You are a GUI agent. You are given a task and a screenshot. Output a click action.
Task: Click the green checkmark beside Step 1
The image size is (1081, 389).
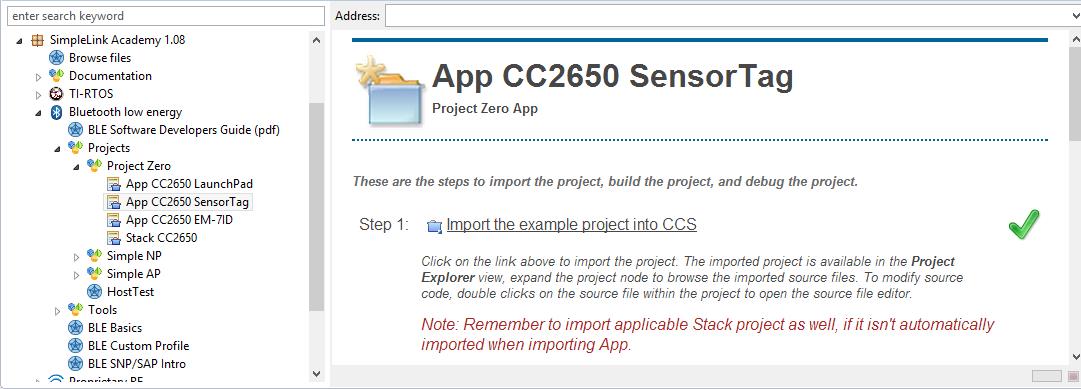[x=1024, y=225]
